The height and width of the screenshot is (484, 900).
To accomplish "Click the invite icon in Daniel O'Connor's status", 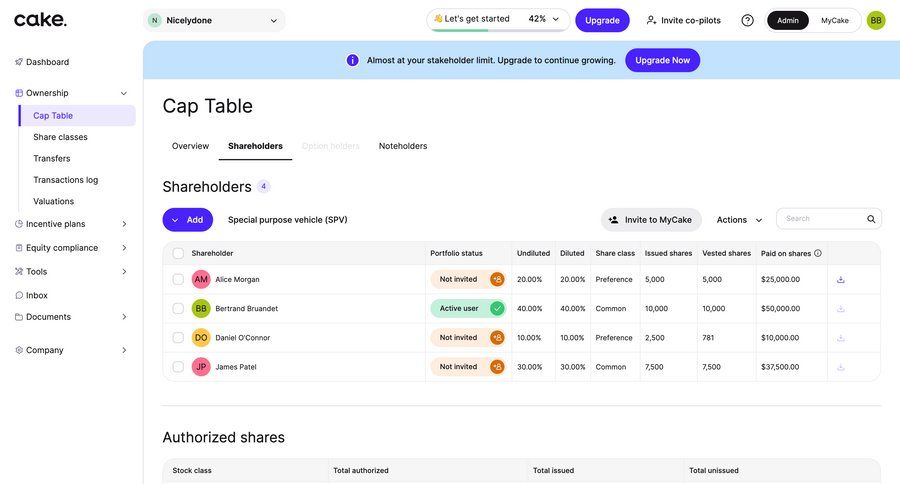I will click(x=497, y=338).
